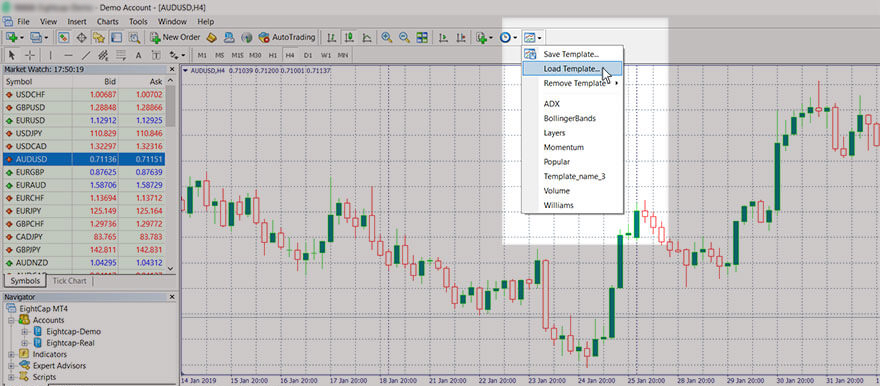This screenshot has width=880, height=386.
Task: Switch to the Symbols tab
Action: [x=25, y=281]
